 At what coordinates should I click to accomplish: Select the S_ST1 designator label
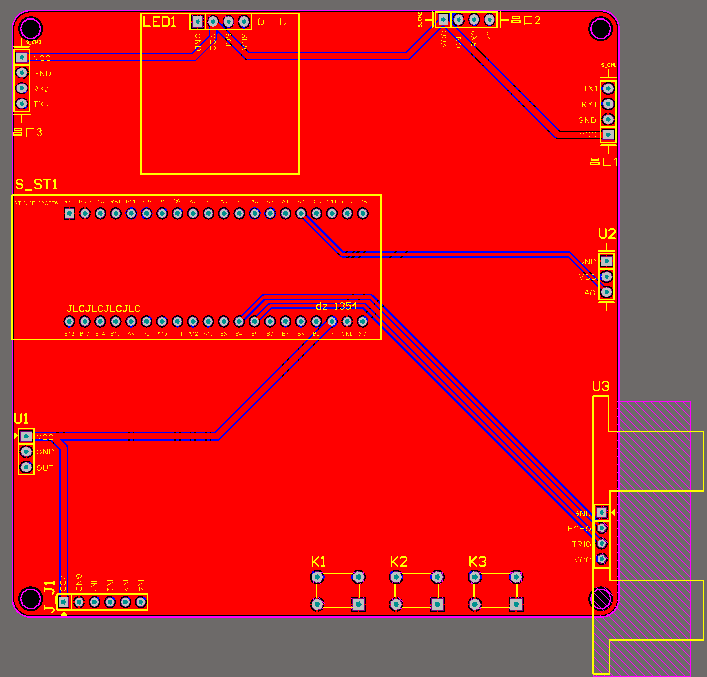click(37, 184)
